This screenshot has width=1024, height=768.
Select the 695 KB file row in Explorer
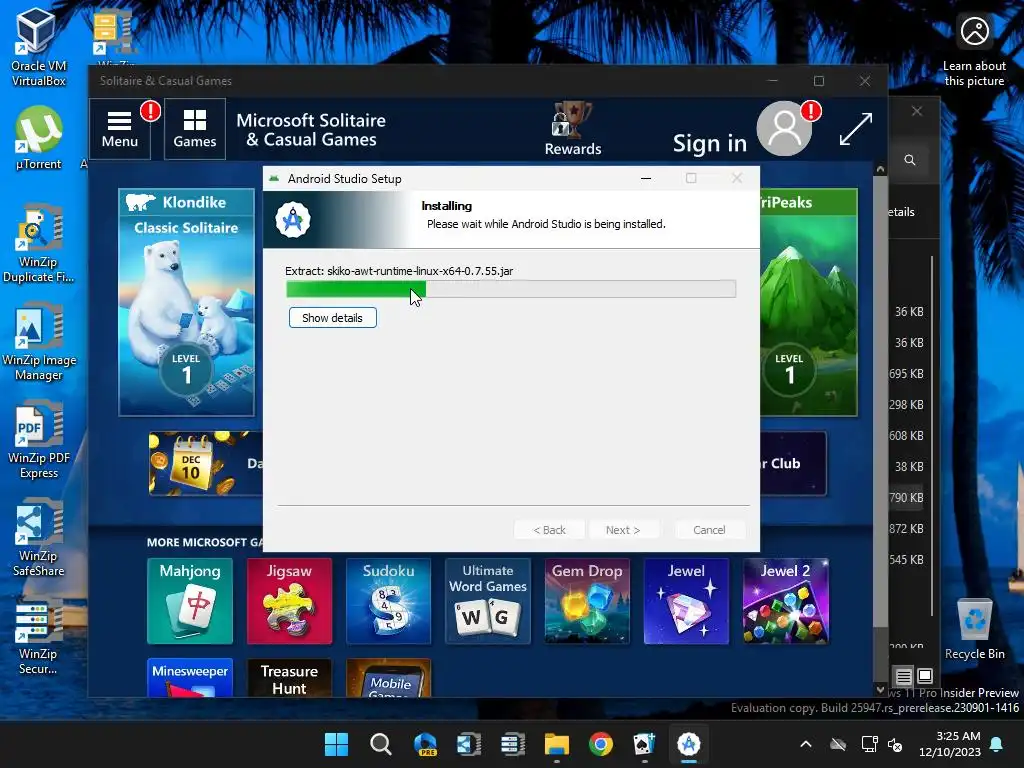point(907,374)
